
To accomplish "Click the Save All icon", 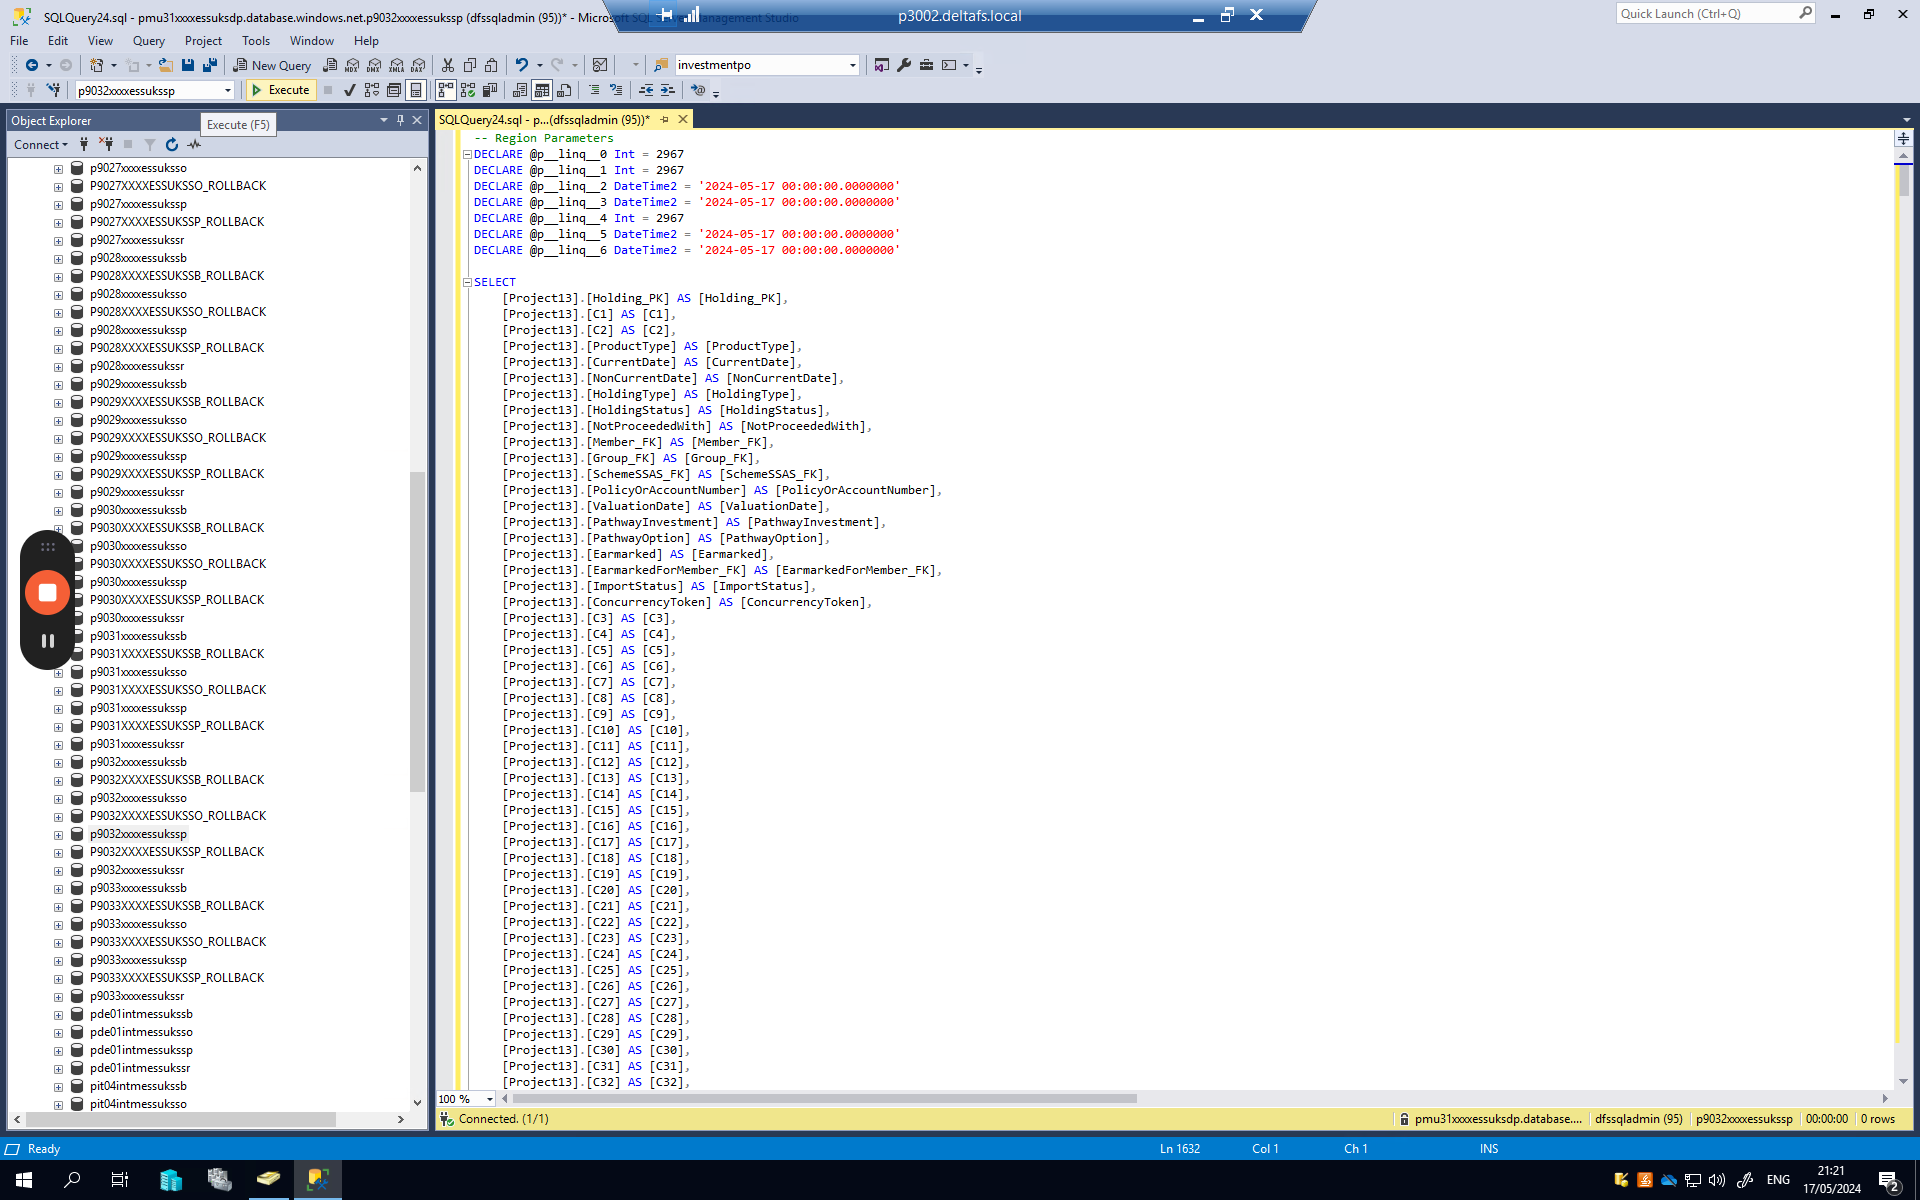I will coord(210,65).
